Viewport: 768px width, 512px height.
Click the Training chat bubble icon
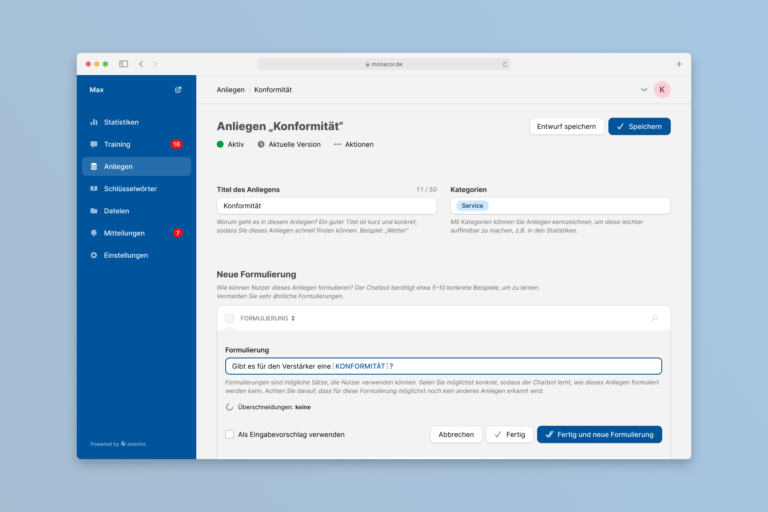click(94, 144)
